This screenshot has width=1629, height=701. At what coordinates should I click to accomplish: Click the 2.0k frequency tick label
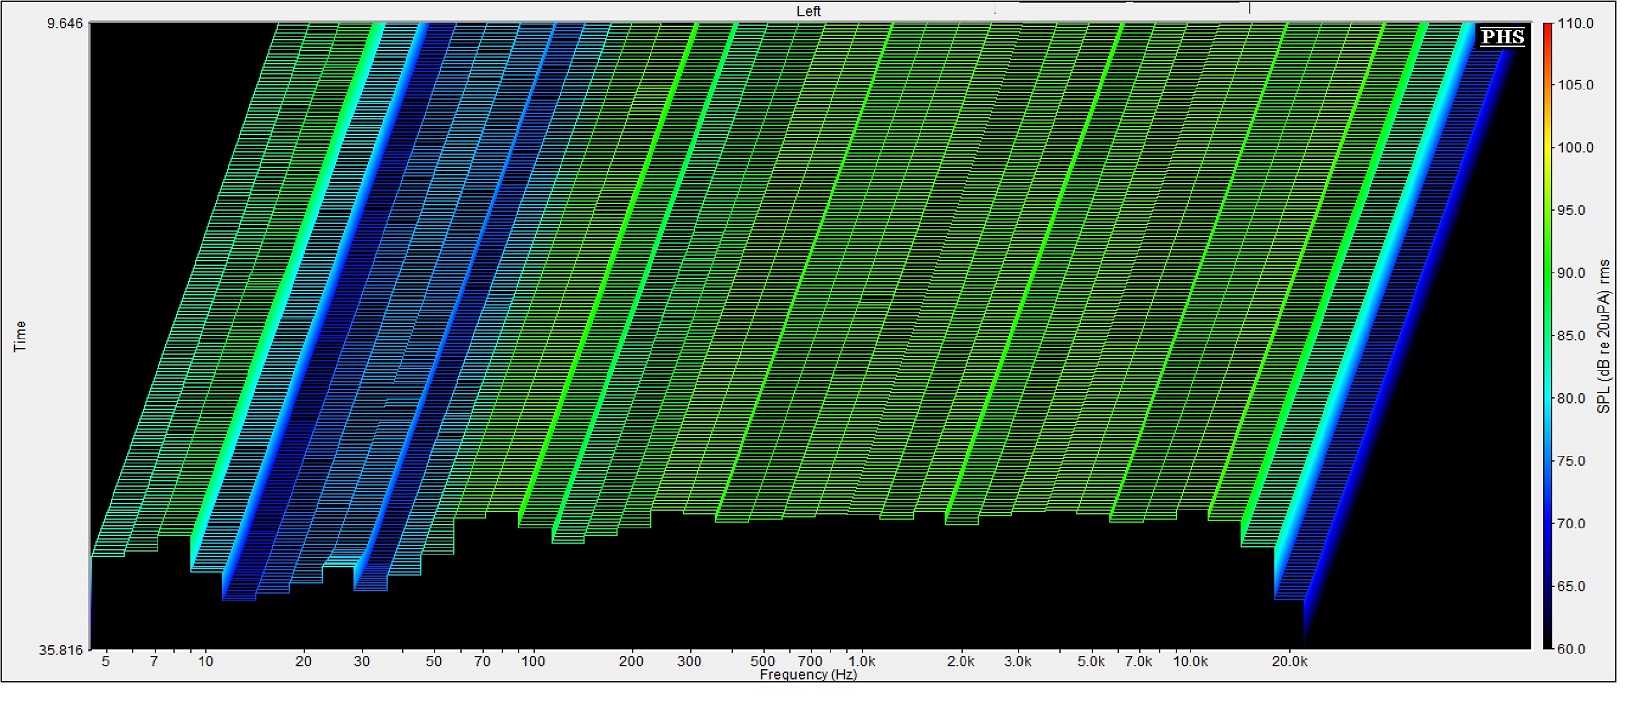click(960, 661)
